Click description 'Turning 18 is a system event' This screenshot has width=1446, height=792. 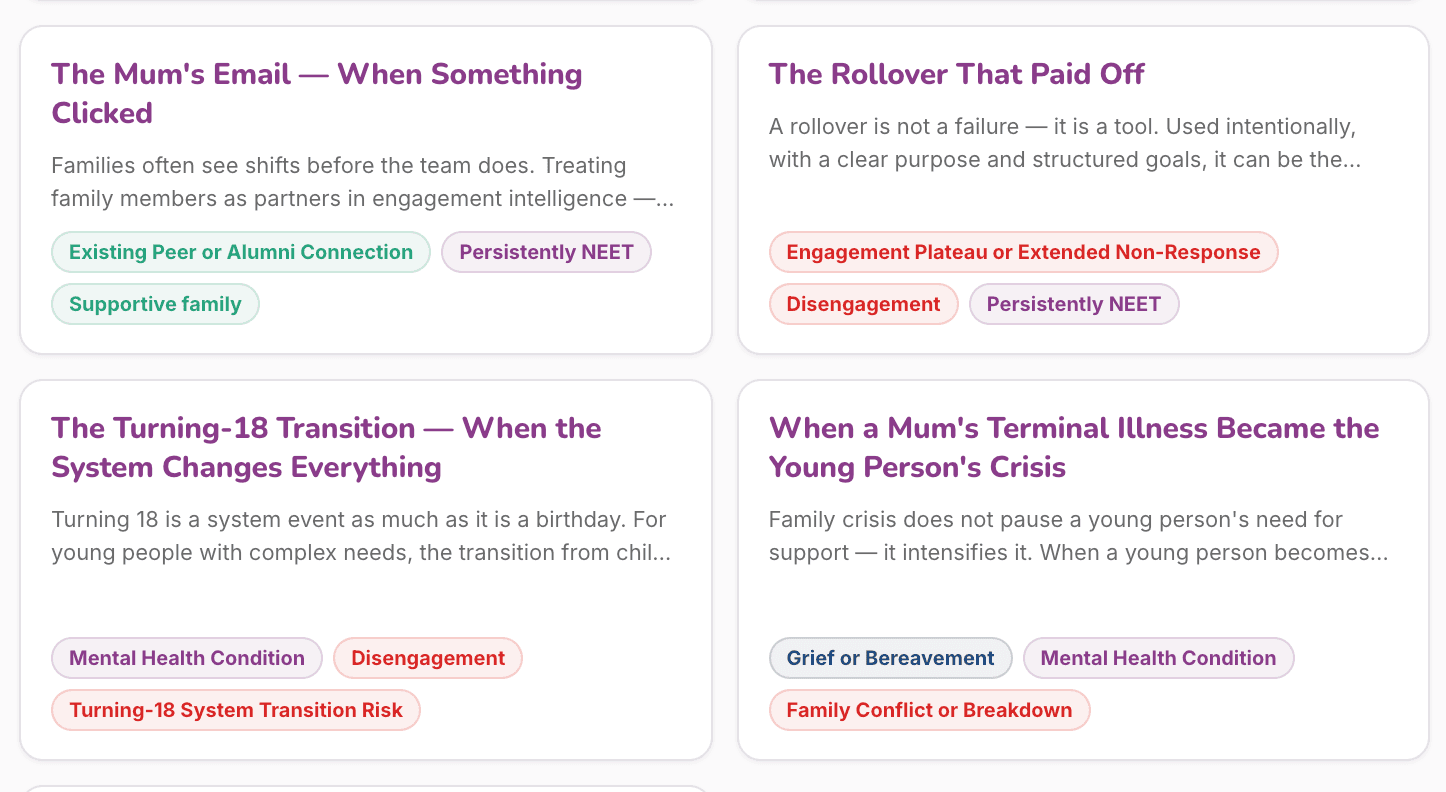[361, 536]
